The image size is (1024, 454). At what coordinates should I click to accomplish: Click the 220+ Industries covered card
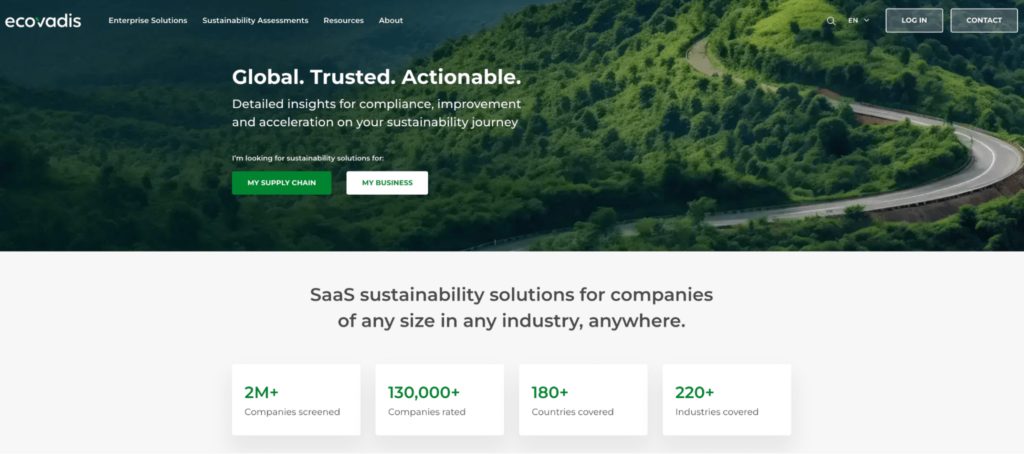tap(727, 400)
